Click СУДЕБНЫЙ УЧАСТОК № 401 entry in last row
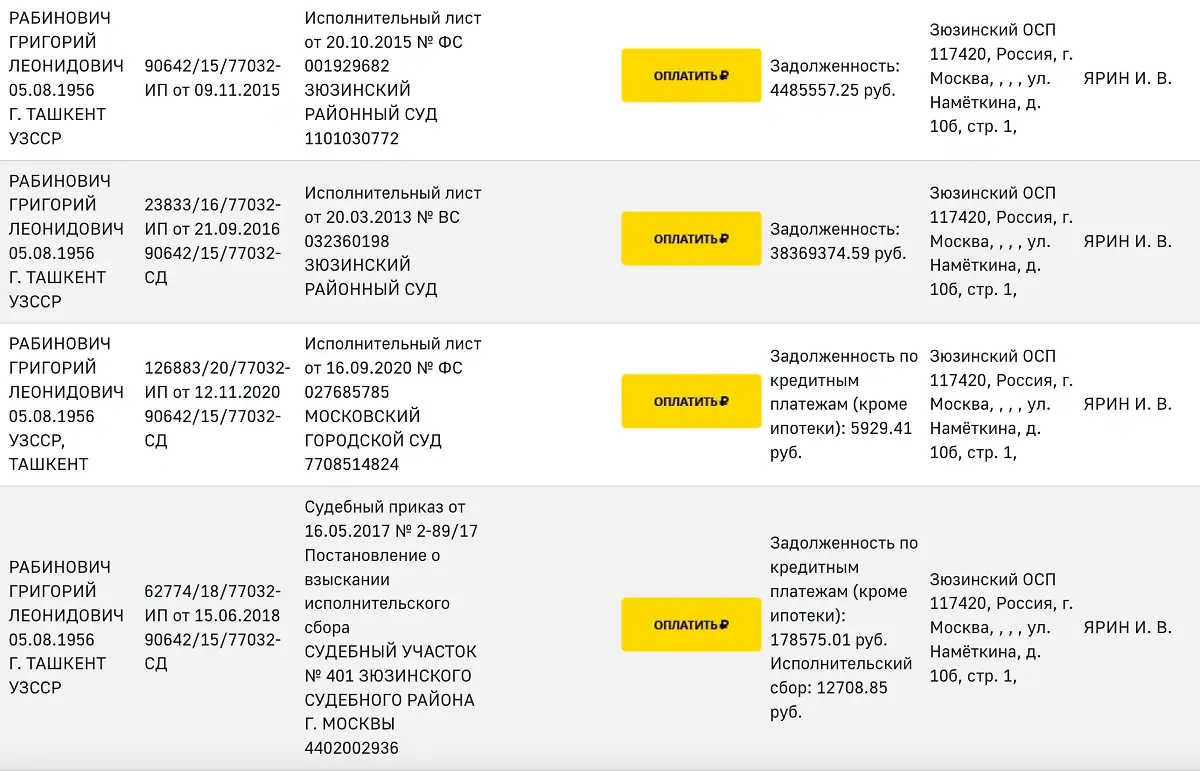The width and height of the screenshot is (1200, 771). [x=390, y=663]
